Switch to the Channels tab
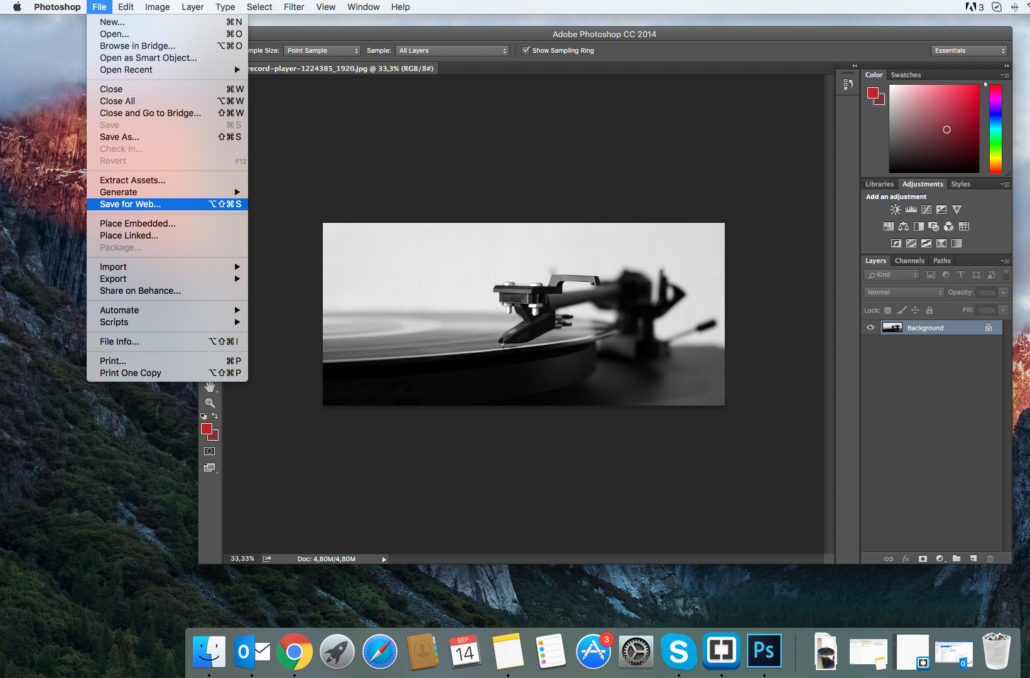The image size is (1030, 678). 909,261
